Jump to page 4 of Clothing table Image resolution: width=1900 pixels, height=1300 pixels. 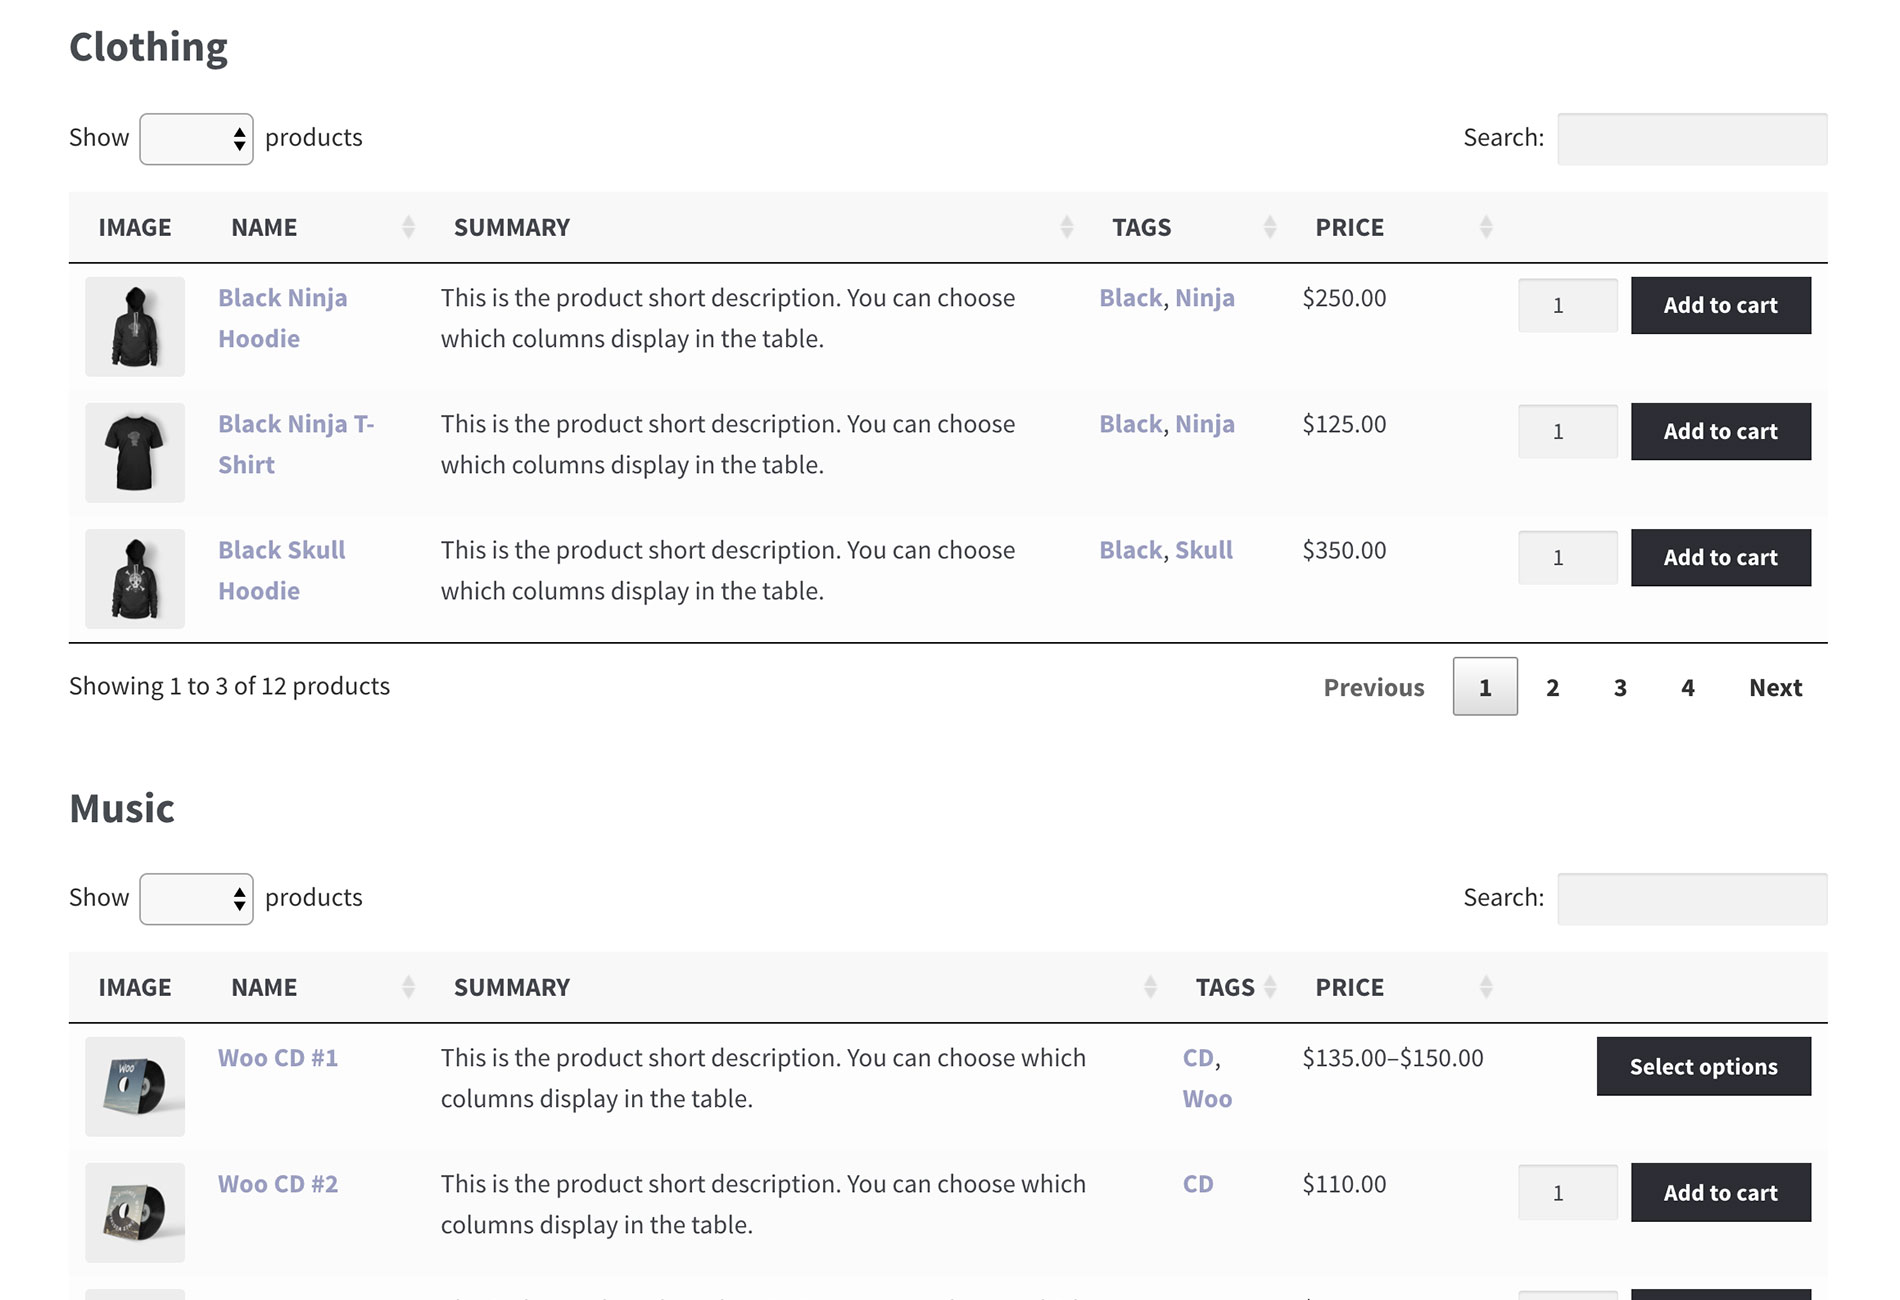click(1688, 687)
